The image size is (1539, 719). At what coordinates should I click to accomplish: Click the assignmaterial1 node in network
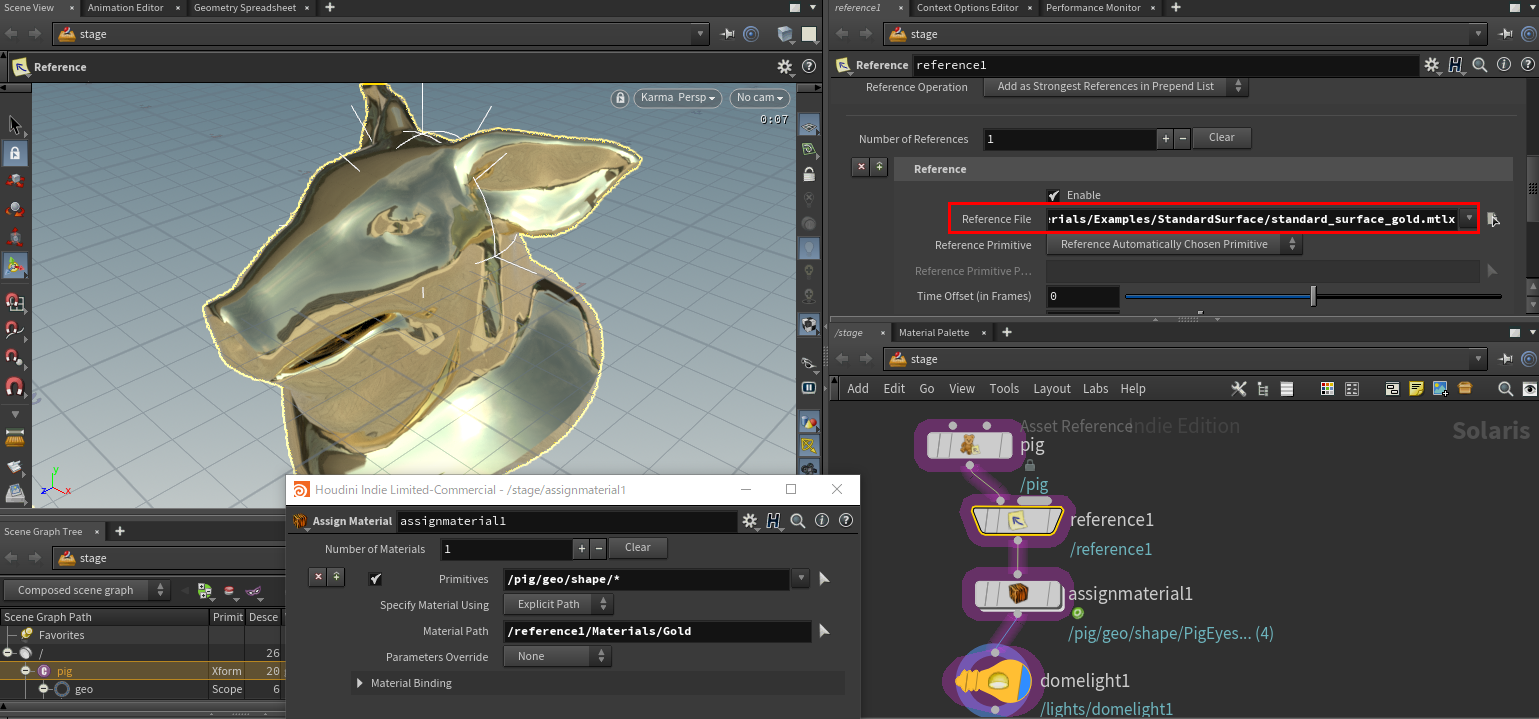point(1017,595)
